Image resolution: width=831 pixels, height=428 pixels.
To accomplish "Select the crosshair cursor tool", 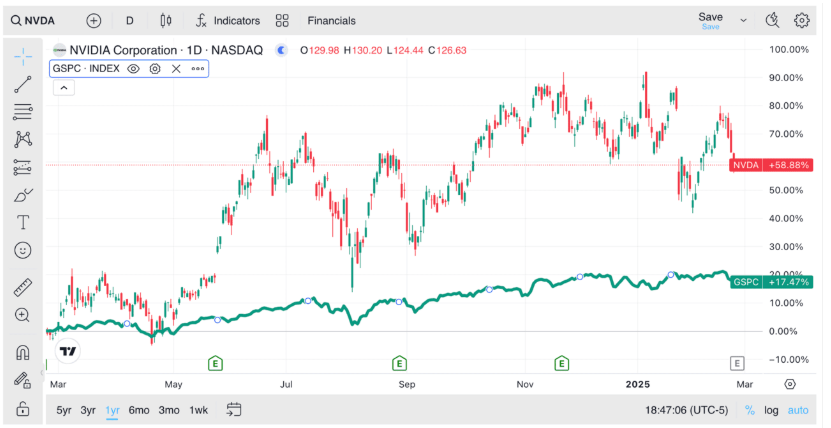I will (23, 57).
